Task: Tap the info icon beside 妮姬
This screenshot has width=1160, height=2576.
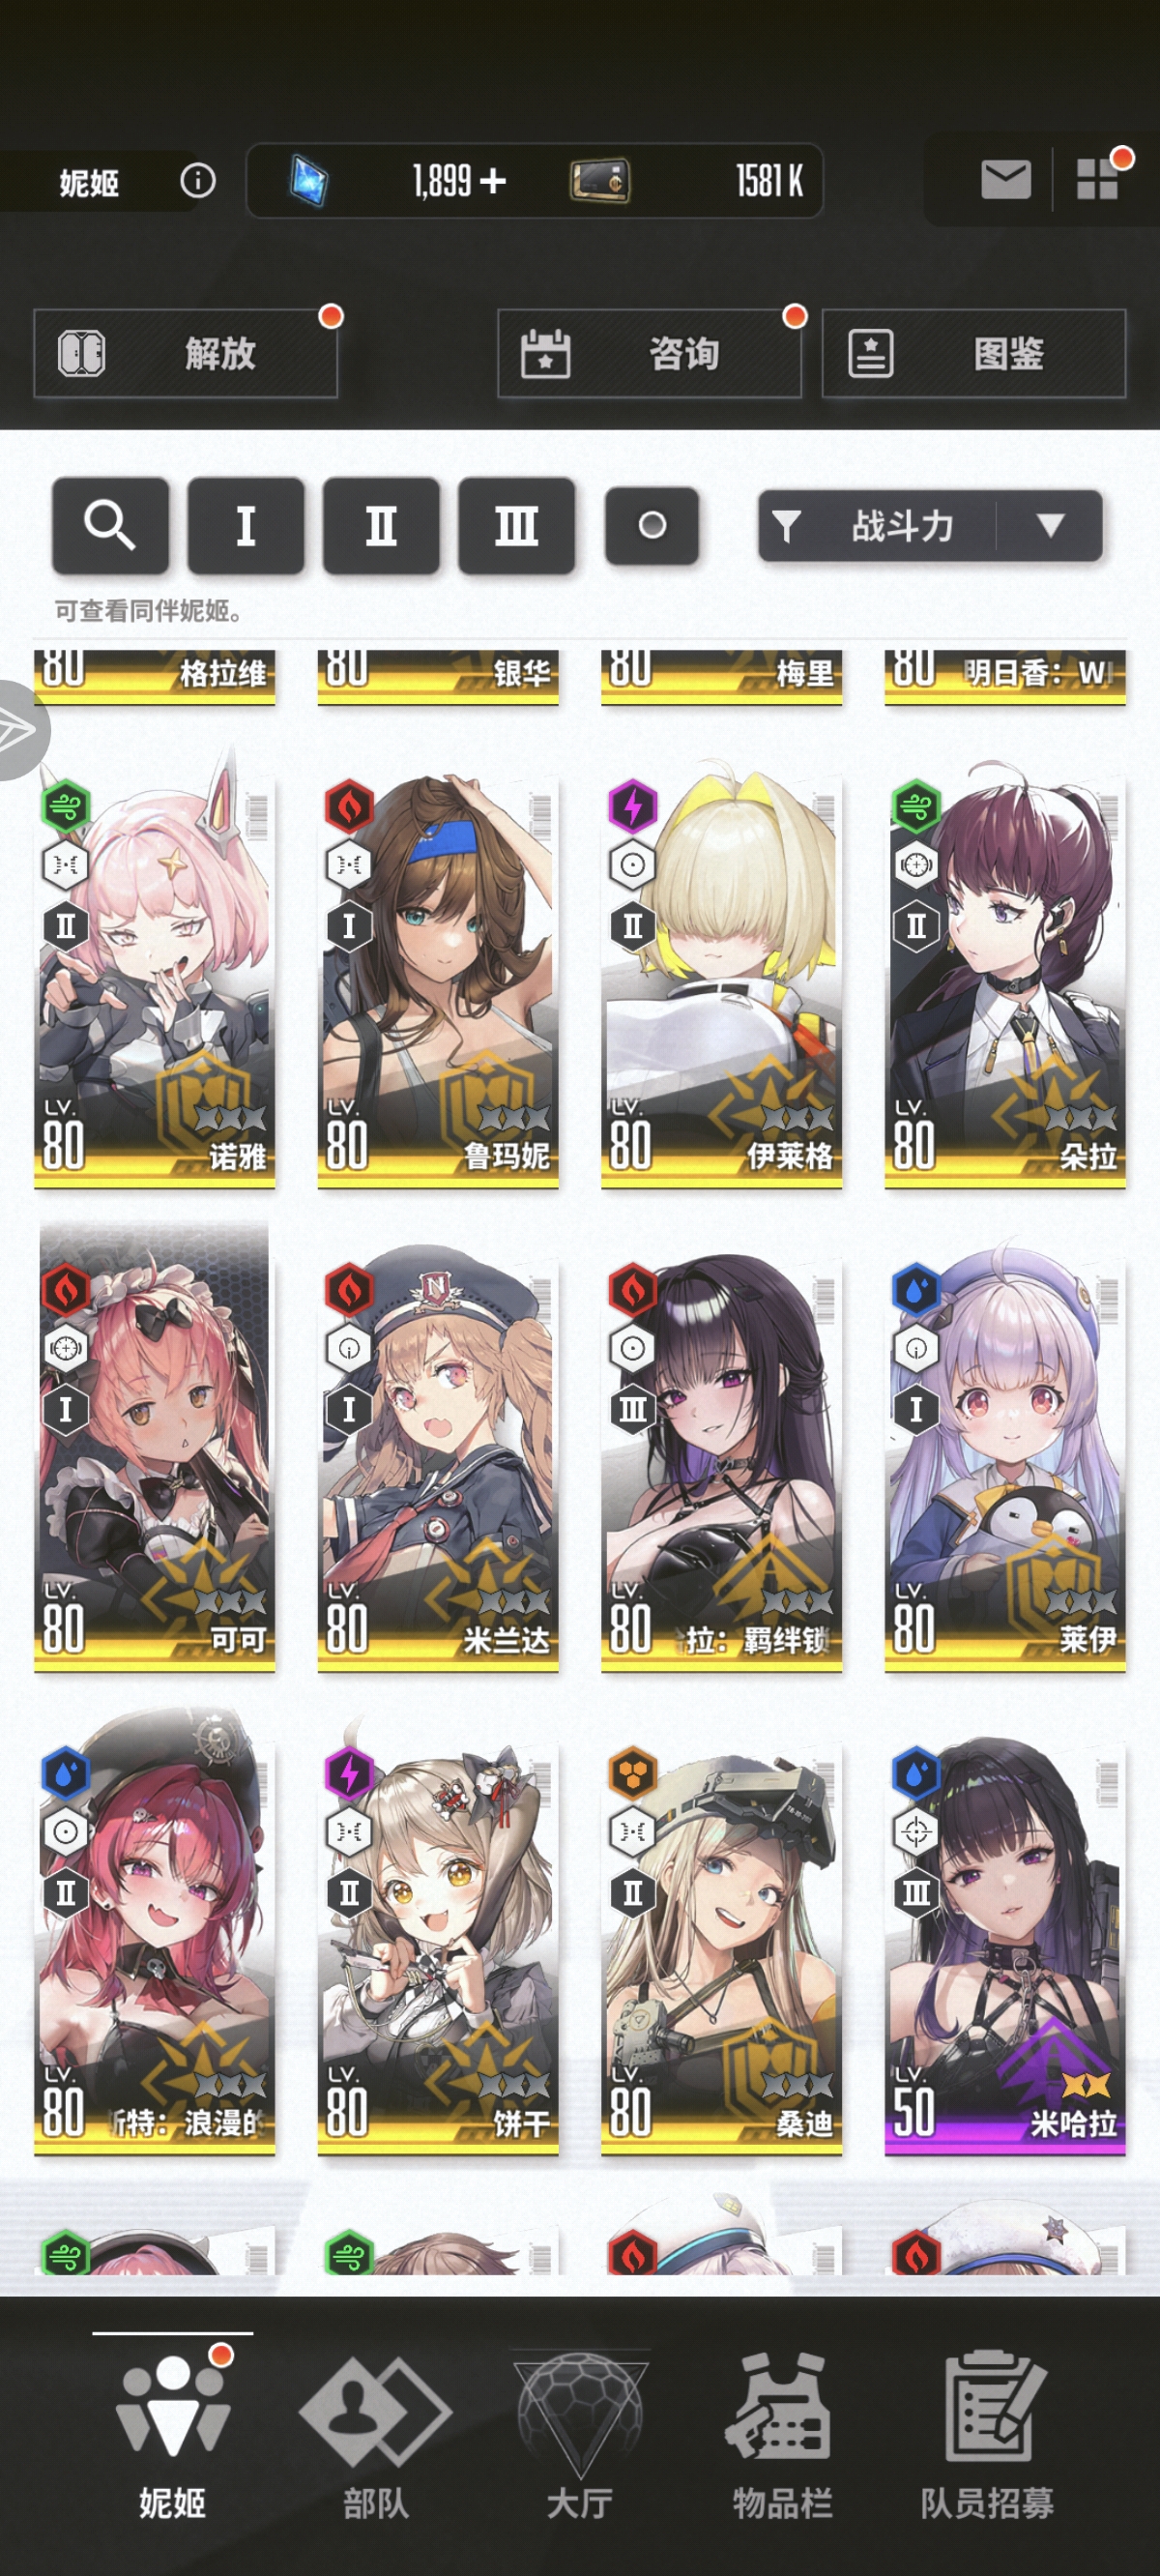Action: [198, 181]
